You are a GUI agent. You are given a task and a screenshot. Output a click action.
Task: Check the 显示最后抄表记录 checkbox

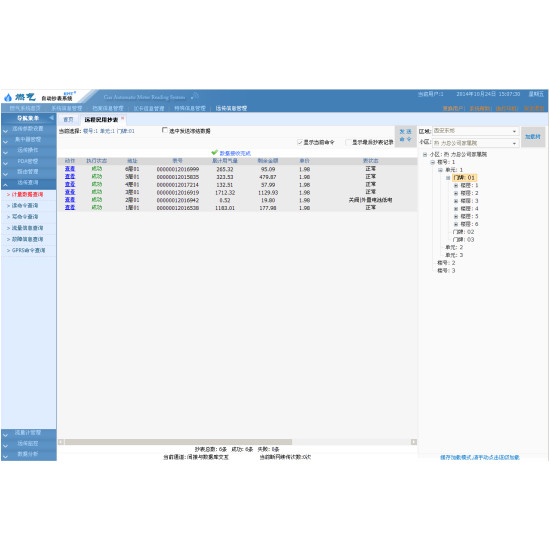(x=348, y=142)
